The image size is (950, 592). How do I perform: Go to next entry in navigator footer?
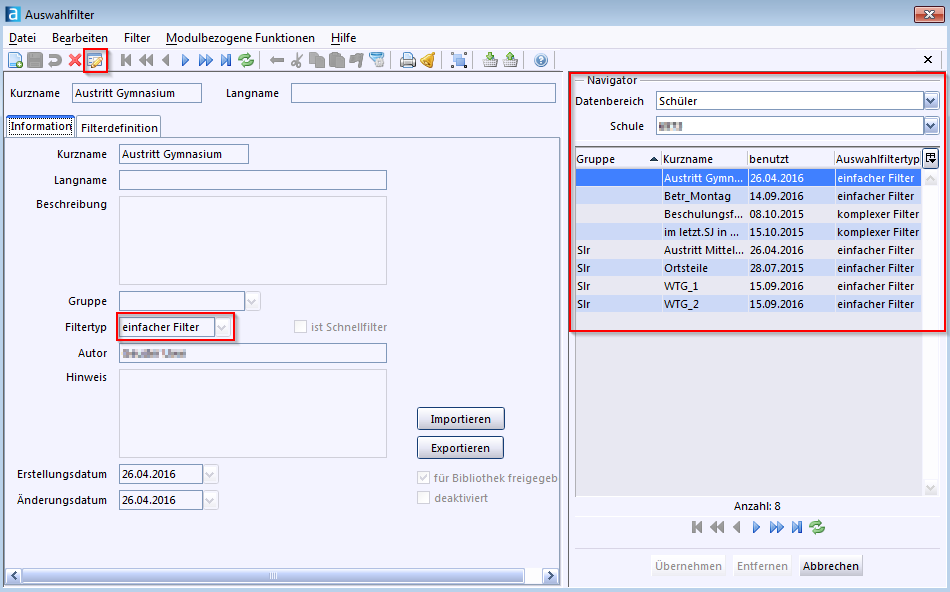(x=756, y=527)
